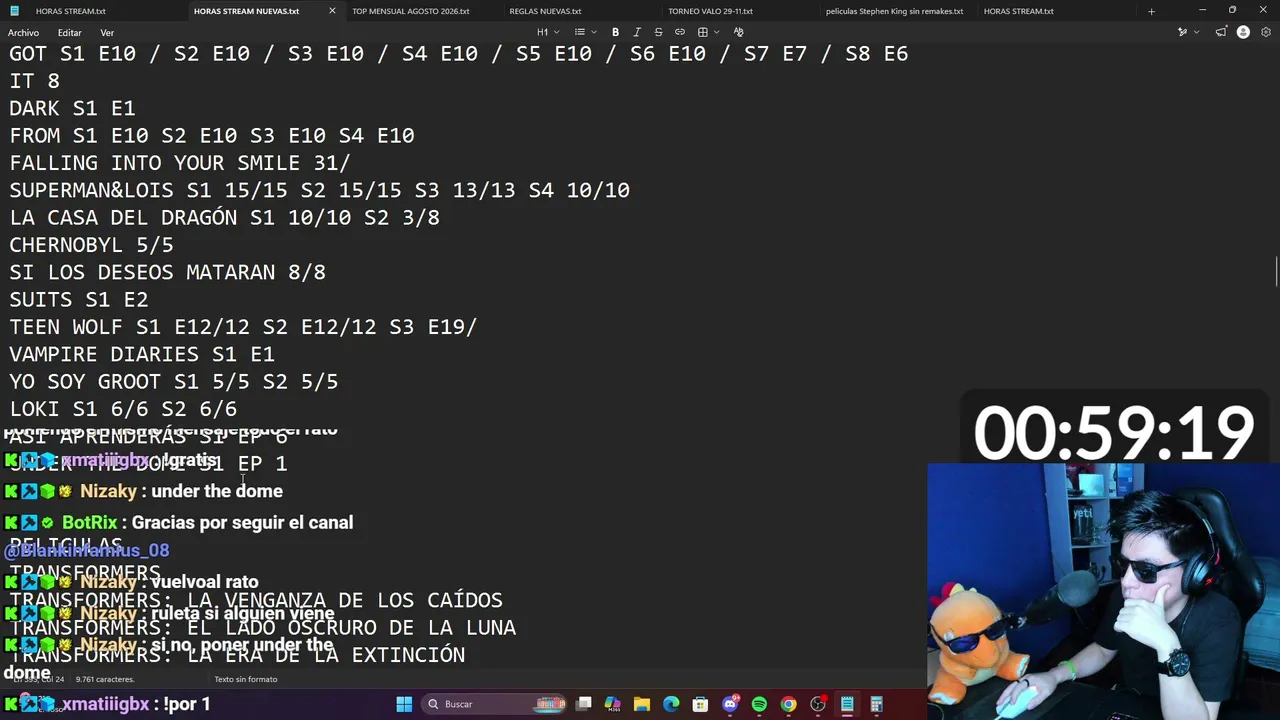Viewport: 1280px width, 720px height.
Task: Click the line 'FALLING INTO YOUR SMILE 31/'
Action: click(180, 163)
